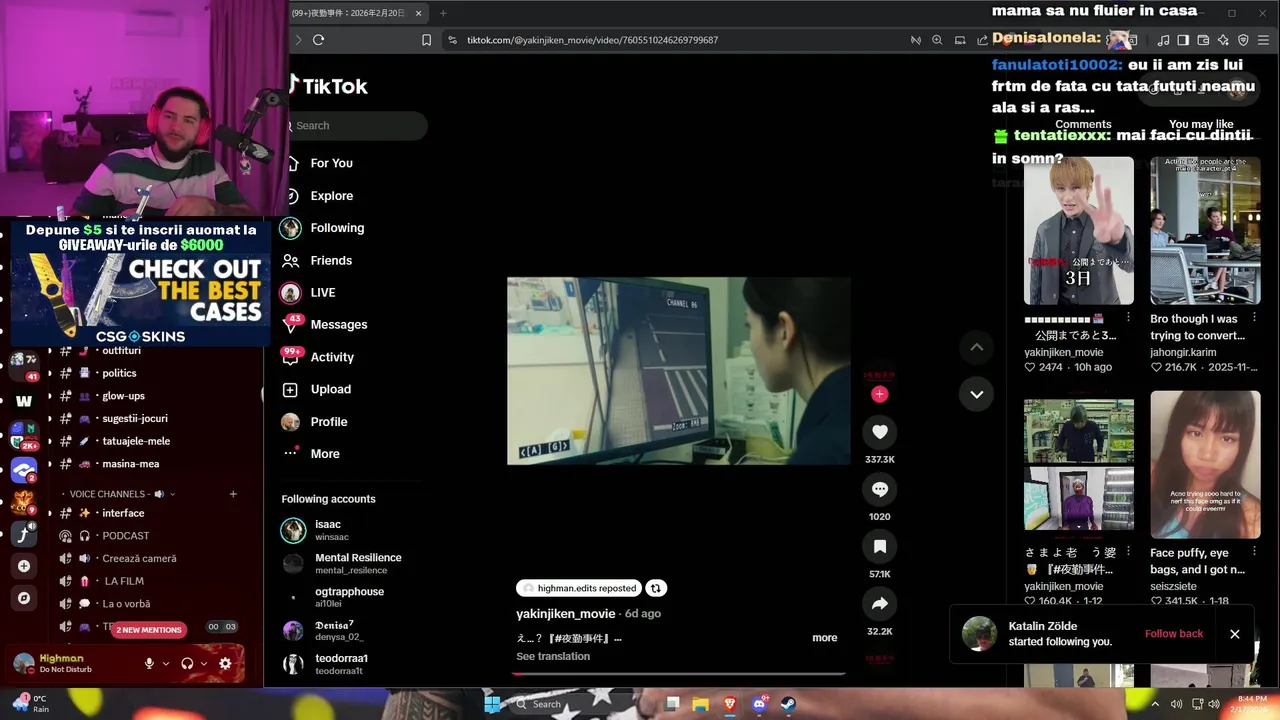Create voice channel with plus icon
Viewport: 1280px width, 720px height.
[233, 494]
